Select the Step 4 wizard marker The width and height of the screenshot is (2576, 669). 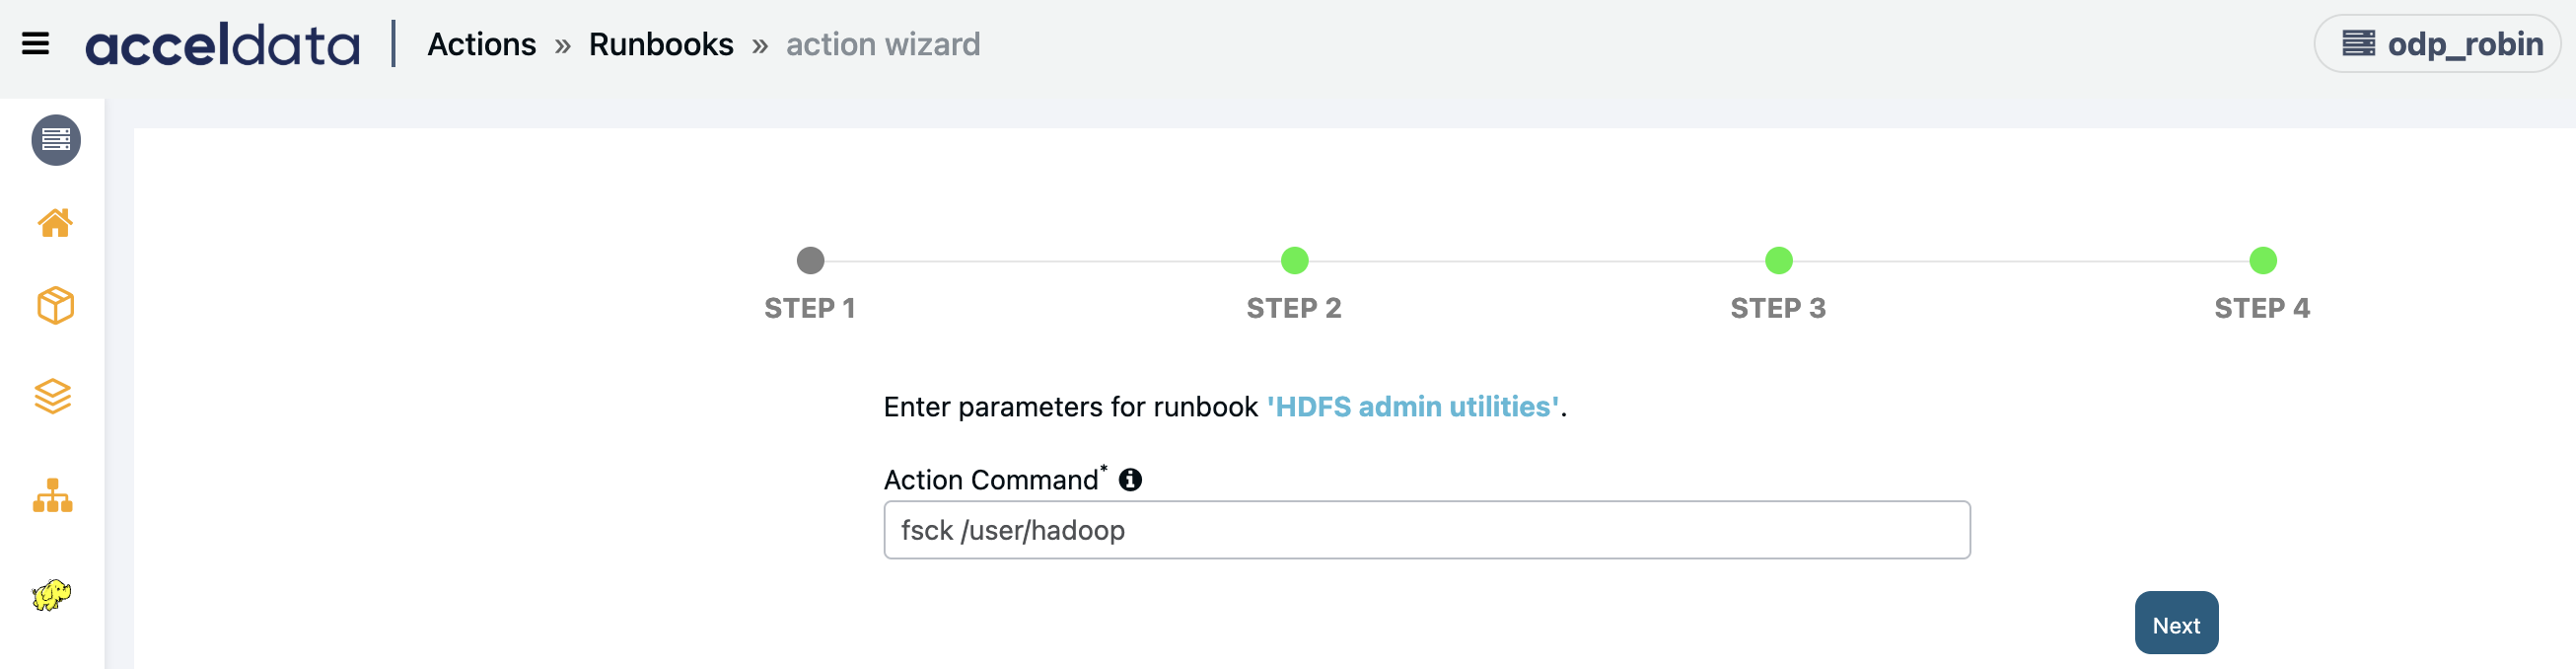point(2262,261)
